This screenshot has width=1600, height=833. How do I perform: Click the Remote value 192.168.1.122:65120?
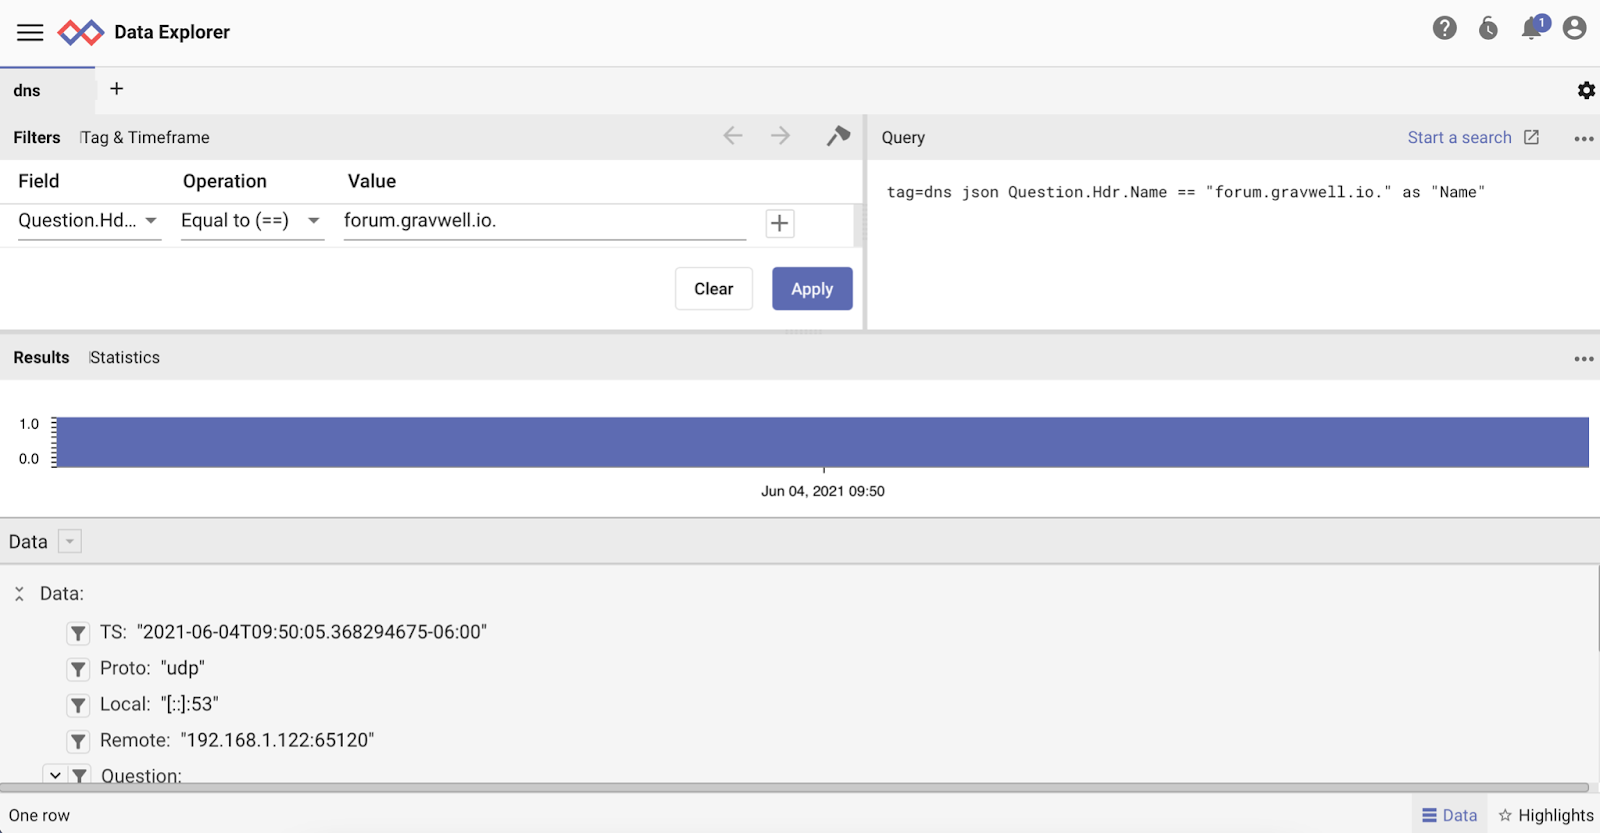point(278,741)
